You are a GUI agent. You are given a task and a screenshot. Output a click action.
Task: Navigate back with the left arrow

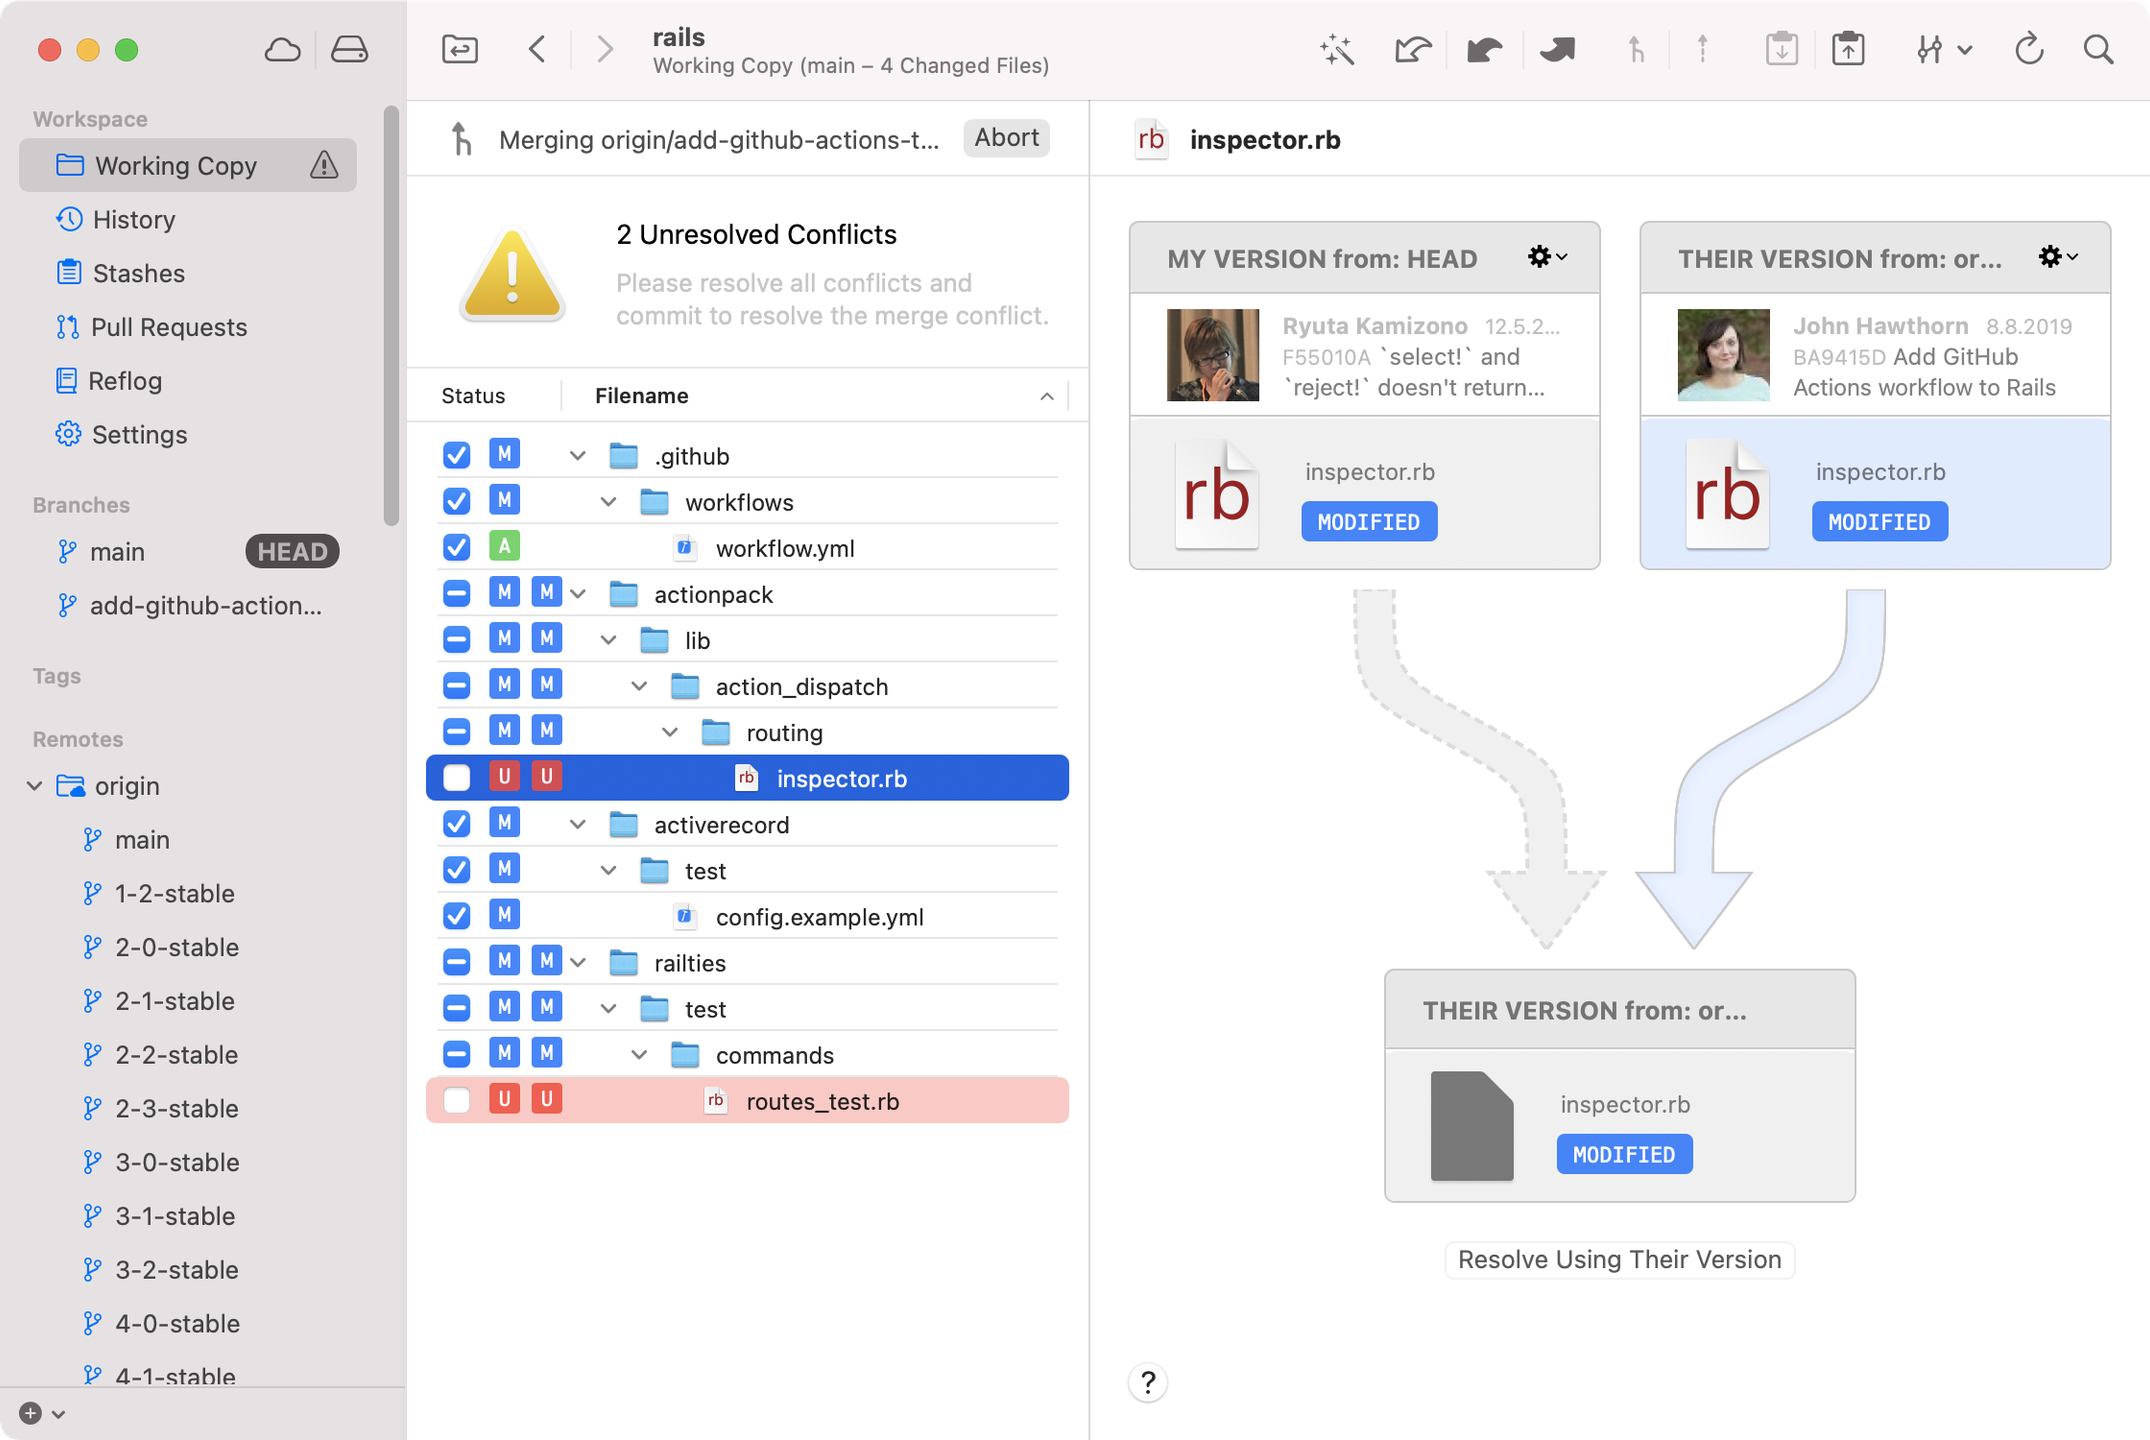click(x=537, y=49)
